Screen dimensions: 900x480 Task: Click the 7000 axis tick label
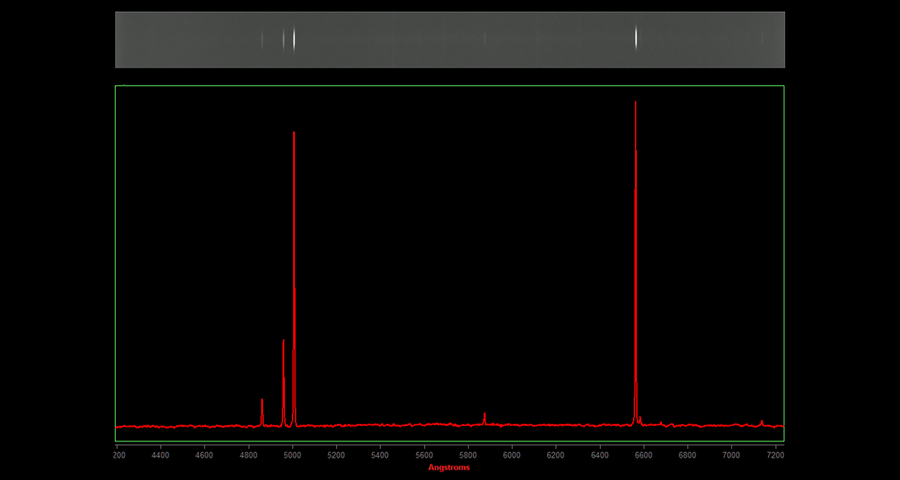(x=731, y=455)
